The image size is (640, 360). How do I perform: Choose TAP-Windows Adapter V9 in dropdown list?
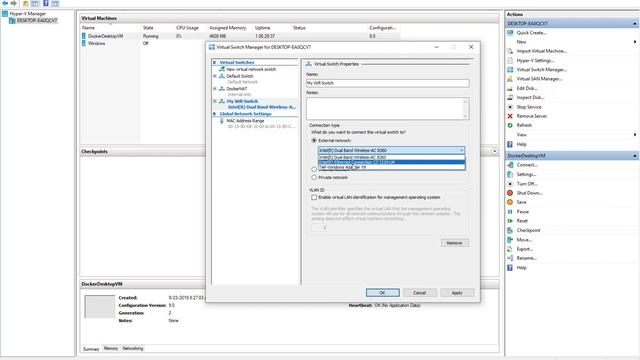[x=391, y=167]
